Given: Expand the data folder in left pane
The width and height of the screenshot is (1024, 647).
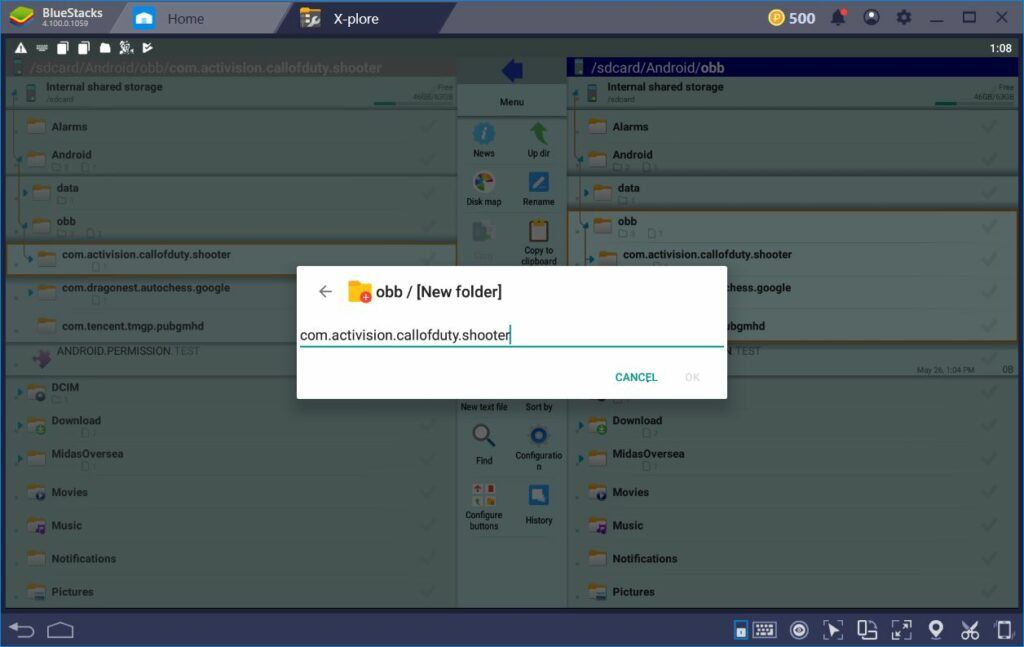Looking at the screenshot, I should point(25,193).
